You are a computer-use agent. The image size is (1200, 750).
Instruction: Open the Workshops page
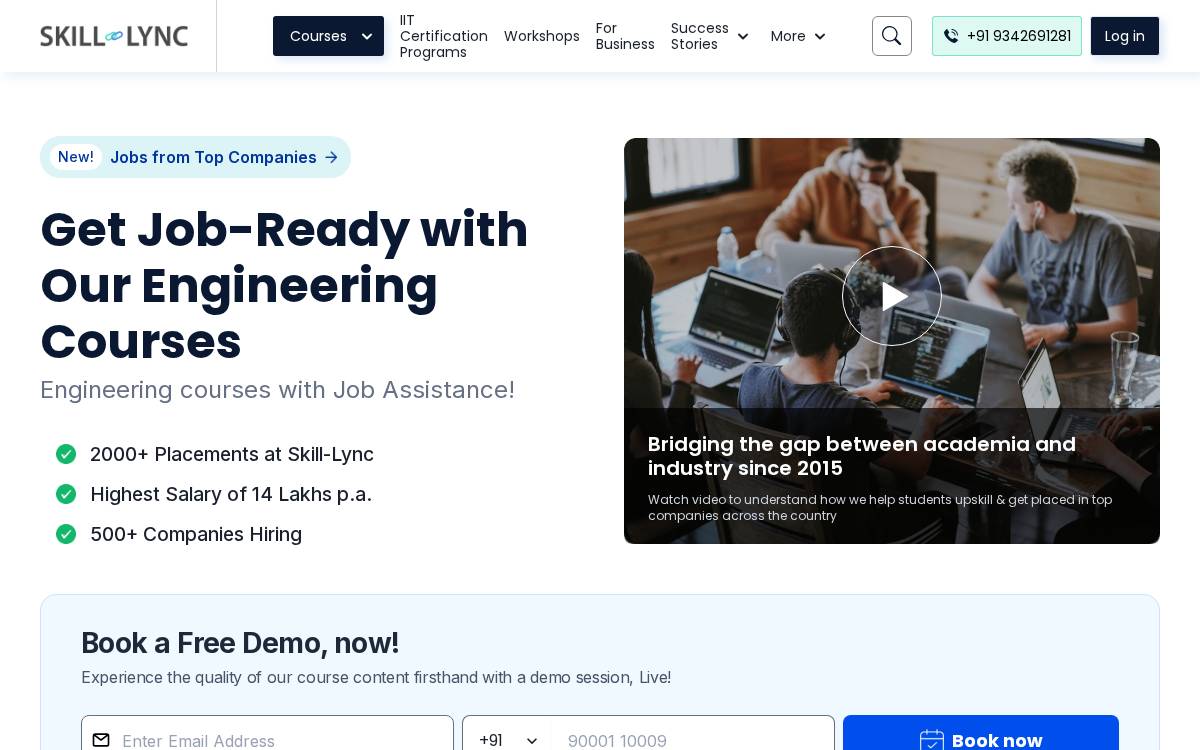tap(542, 36)
